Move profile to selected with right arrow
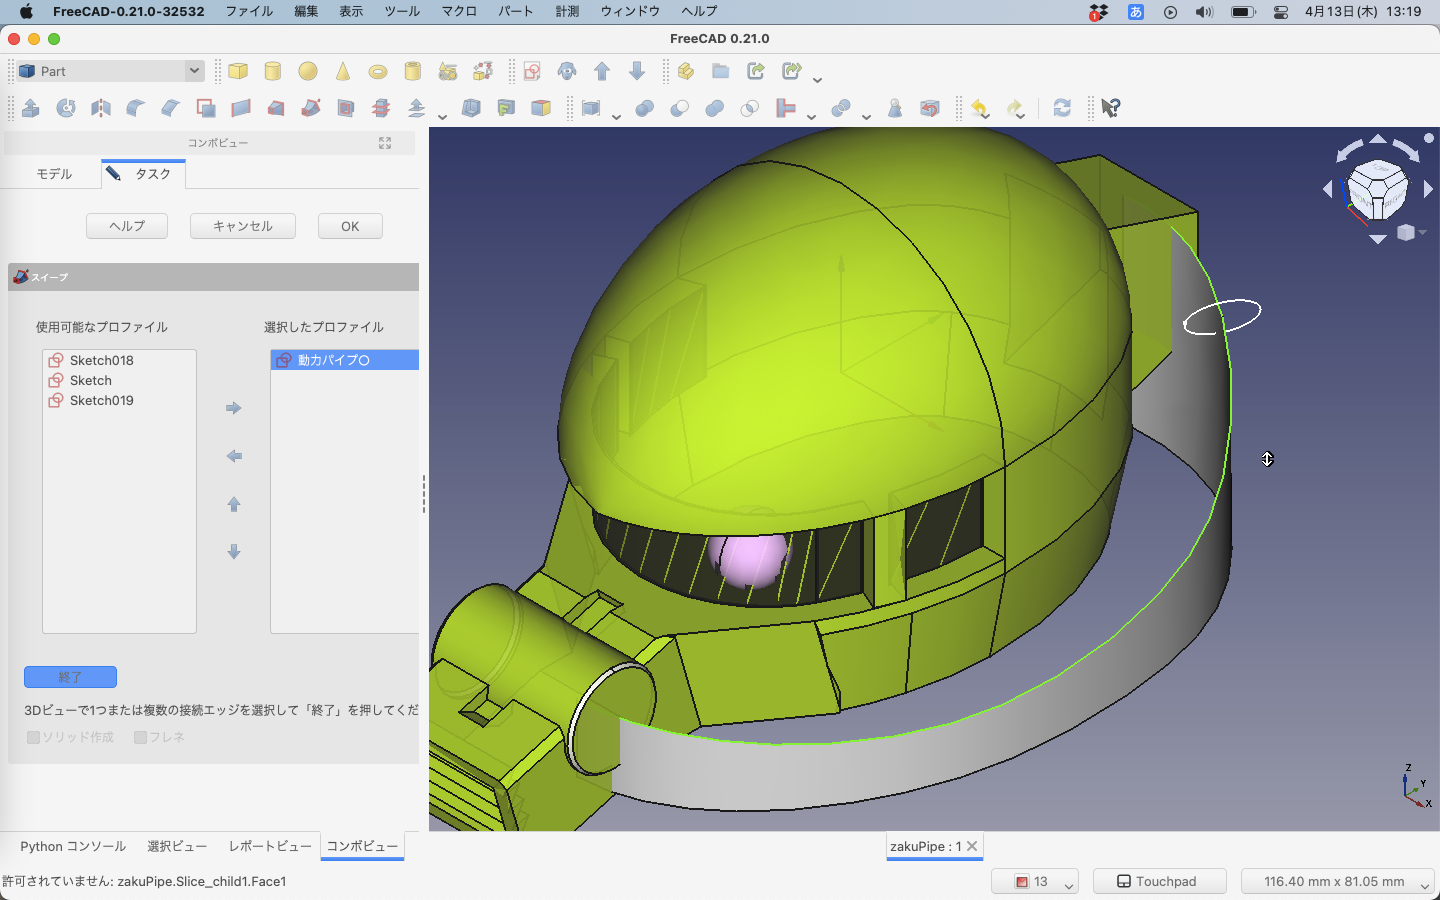The width and height of the screenshot is (1440, 900). pos(234,408)
